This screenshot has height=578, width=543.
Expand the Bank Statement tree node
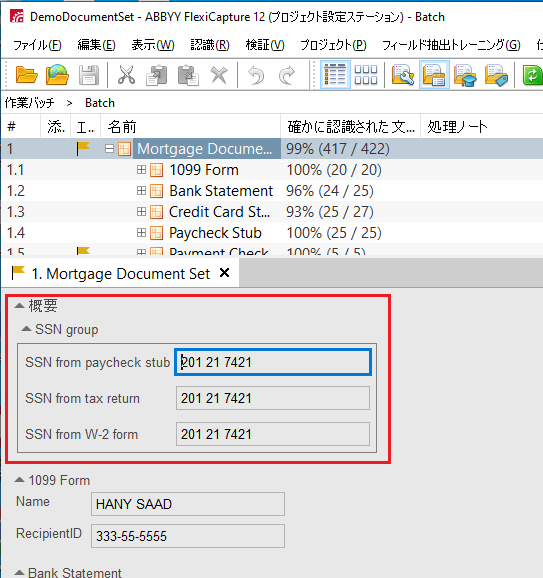tap(141, 191)
